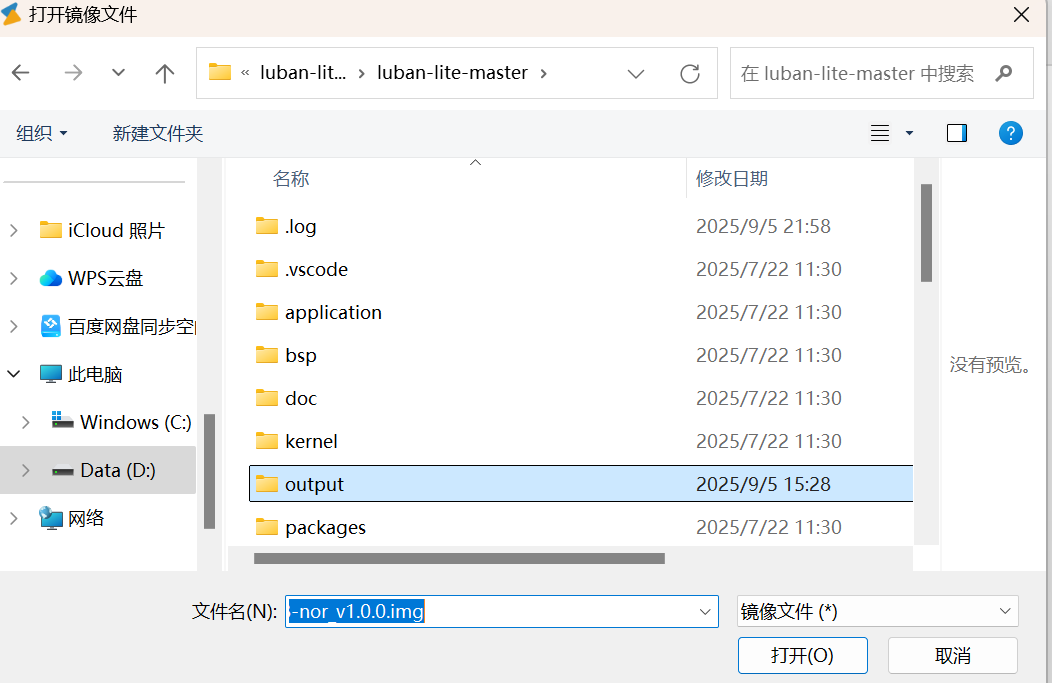Click the navigation pane scrollbar
1052x683 pixels.
209,472
